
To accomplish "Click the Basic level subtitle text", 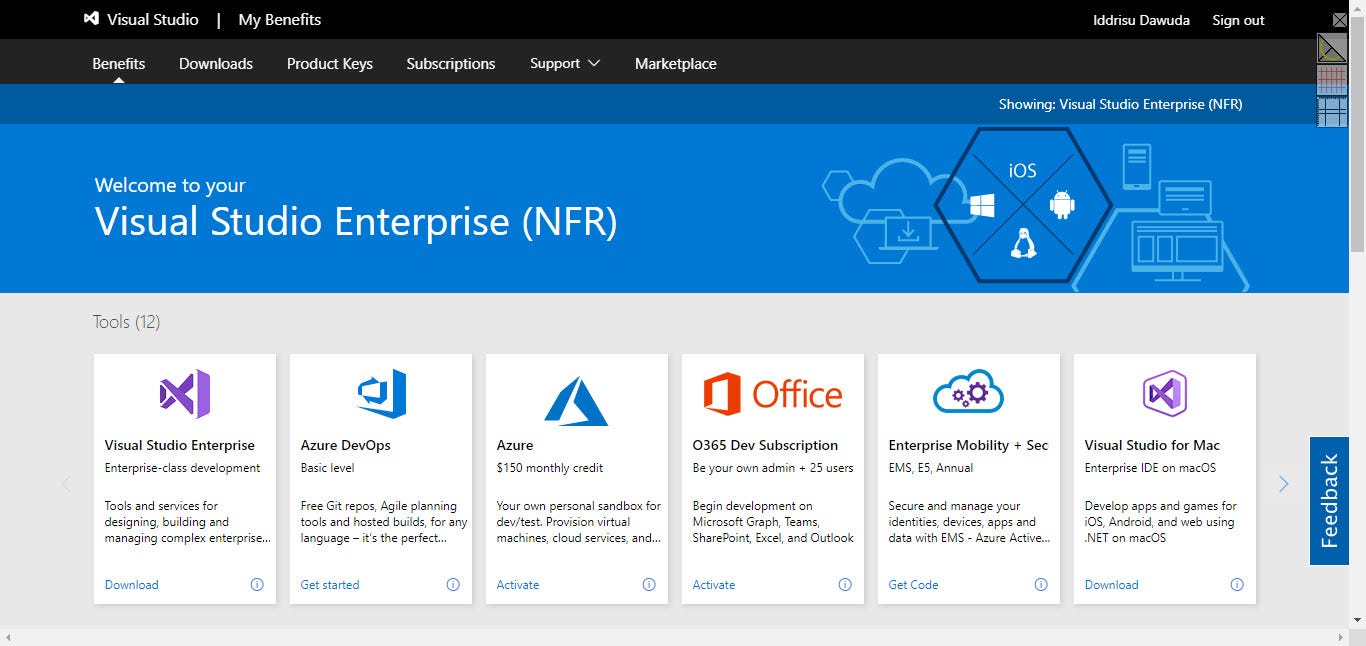I will (328, 468).
